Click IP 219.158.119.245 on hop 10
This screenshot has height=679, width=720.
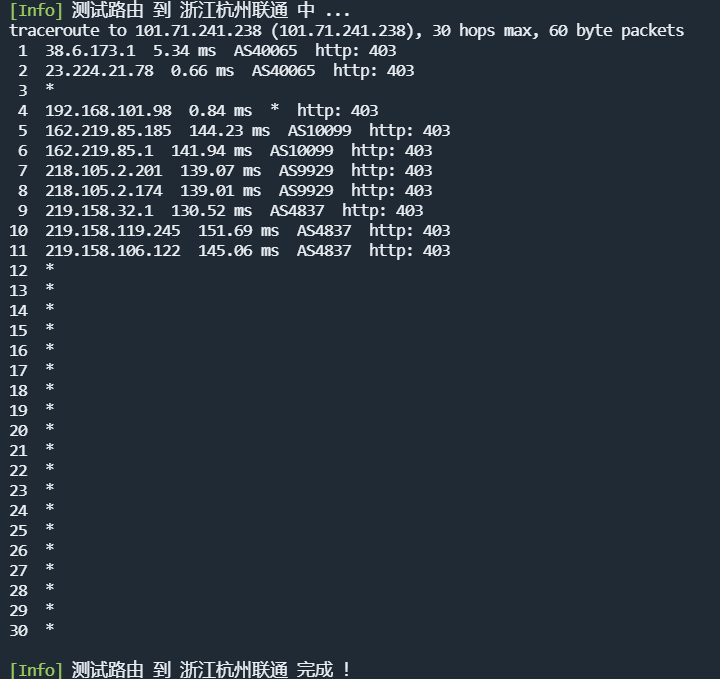pyautogui.click(x=113, y=230)
